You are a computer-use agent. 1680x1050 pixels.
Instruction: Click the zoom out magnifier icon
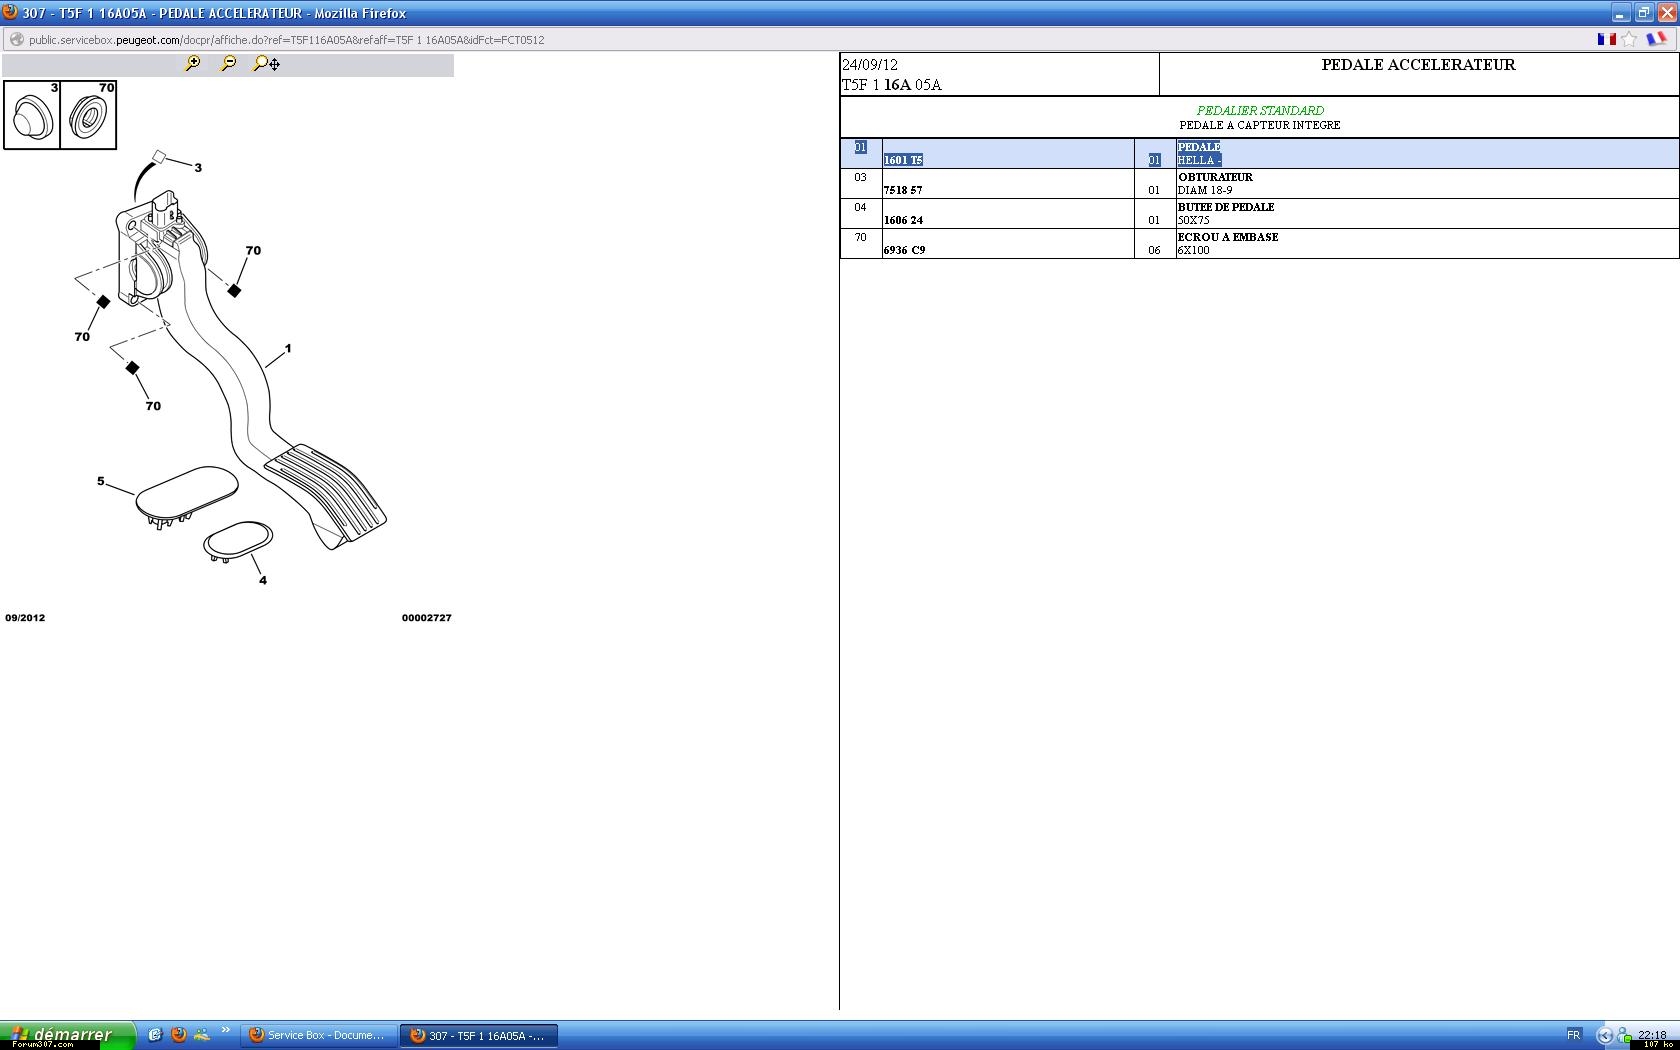coord(229,63)
